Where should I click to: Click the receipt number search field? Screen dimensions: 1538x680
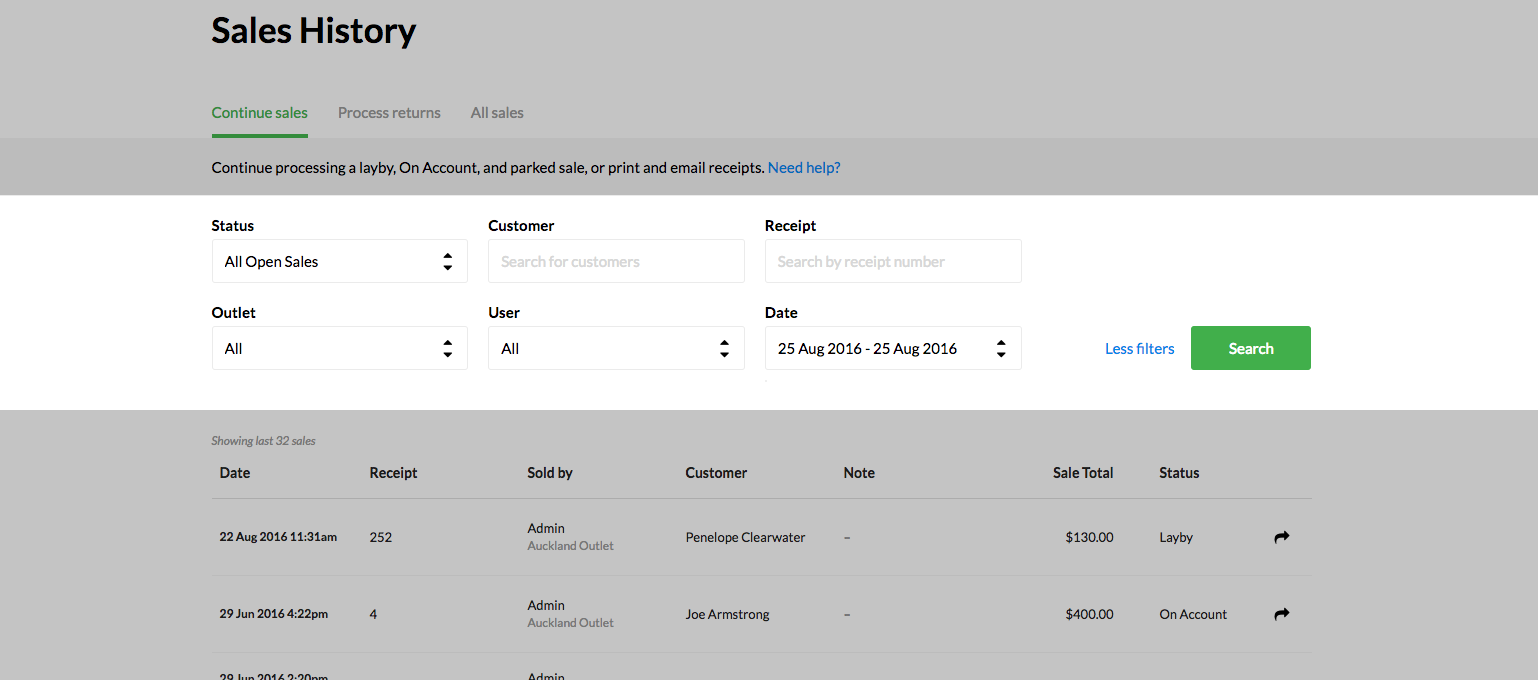[892, 262]
